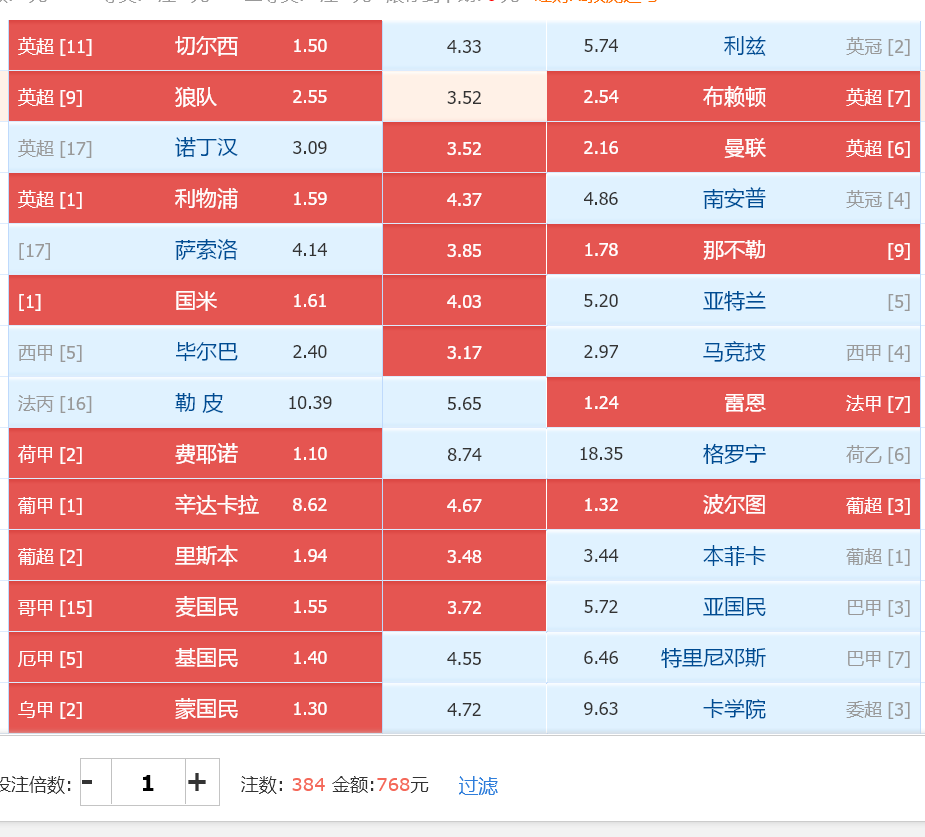
Task: Toggle 国米 home win odds 1.61
Action: pos(195,301)
